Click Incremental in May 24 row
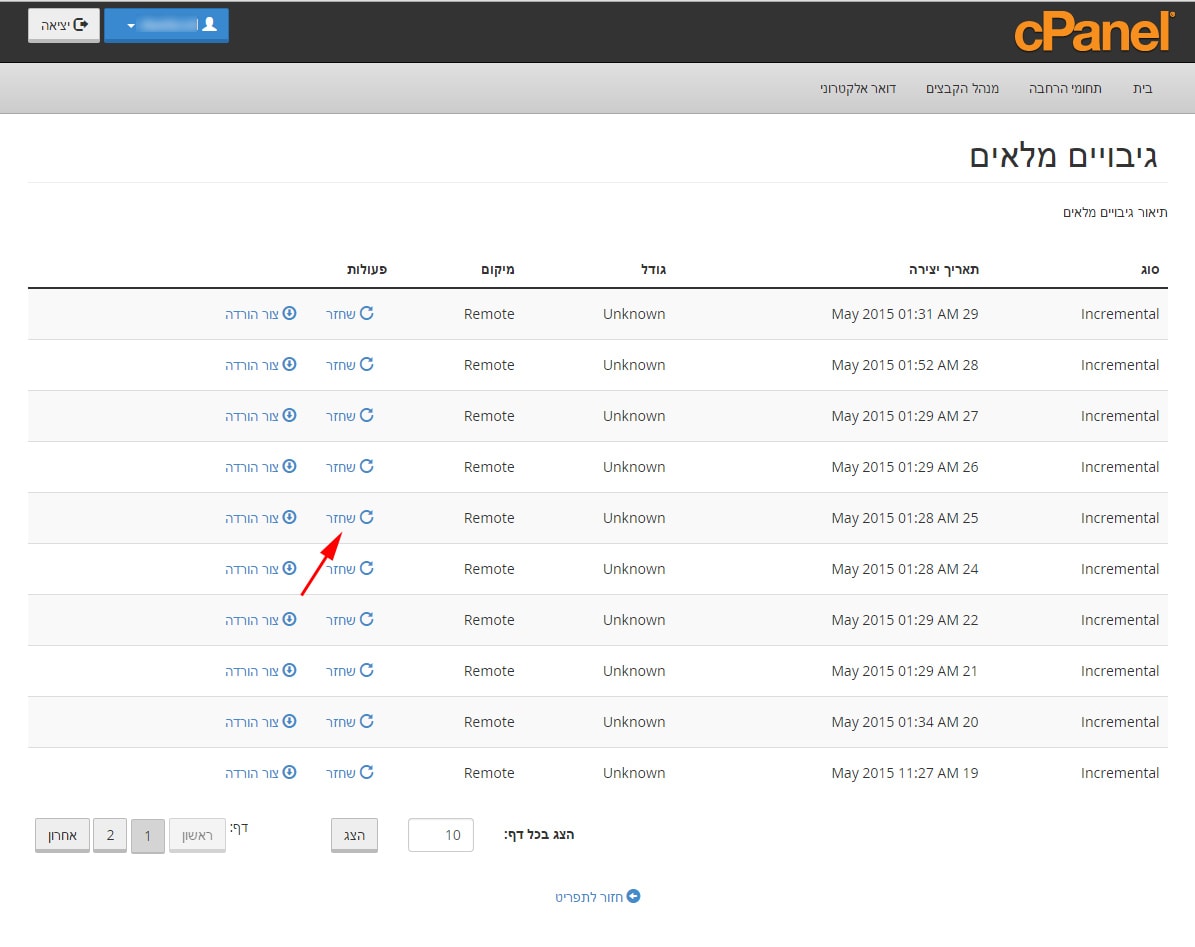Viewport: 1195px width, 947px height. [x=1120, y=569]
